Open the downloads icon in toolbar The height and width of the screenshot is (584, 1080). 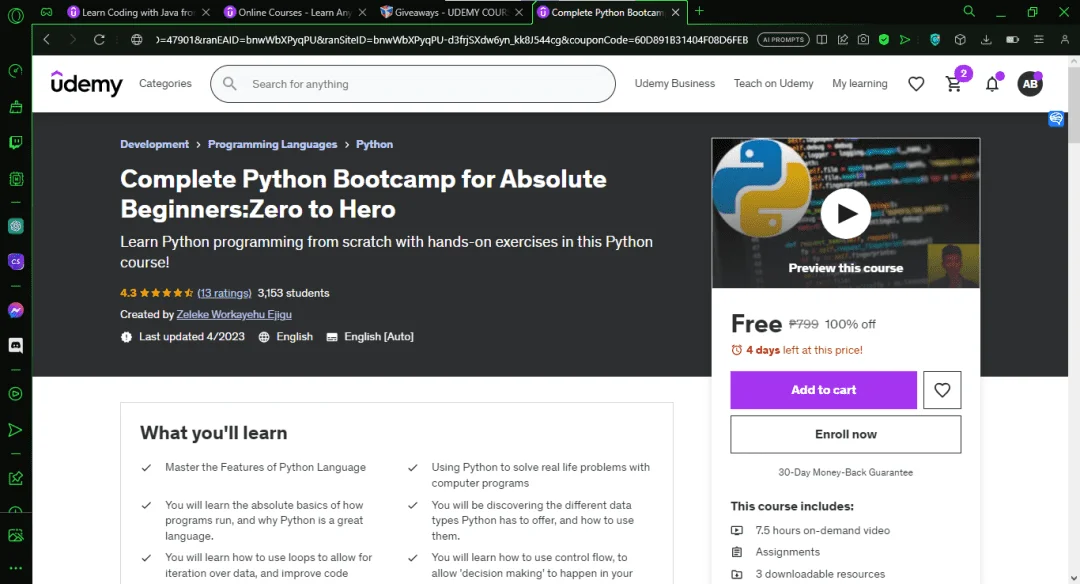[986, 40]
